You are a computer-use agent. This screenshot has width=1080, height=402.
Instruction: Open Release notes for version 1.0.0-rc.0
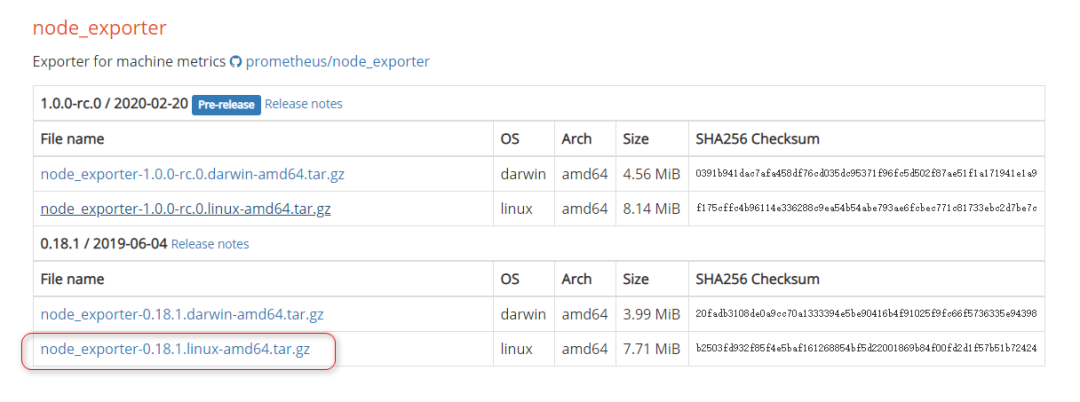tap(303, 104)
